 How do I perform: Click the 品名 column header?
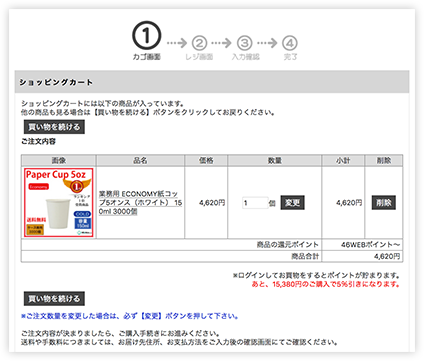pos(140,161)
